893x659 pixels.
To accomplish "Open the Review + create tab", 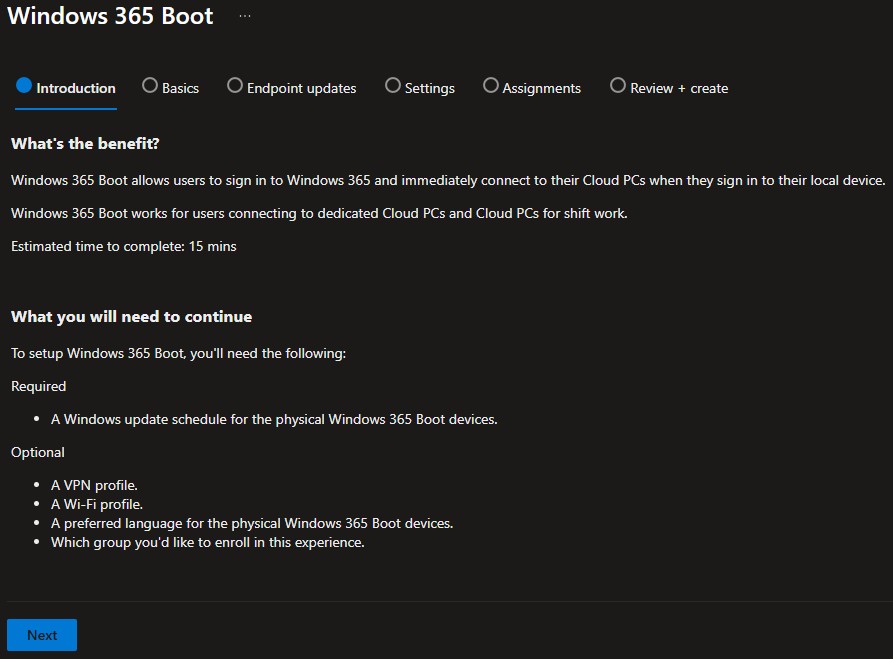I will (679, 88).
